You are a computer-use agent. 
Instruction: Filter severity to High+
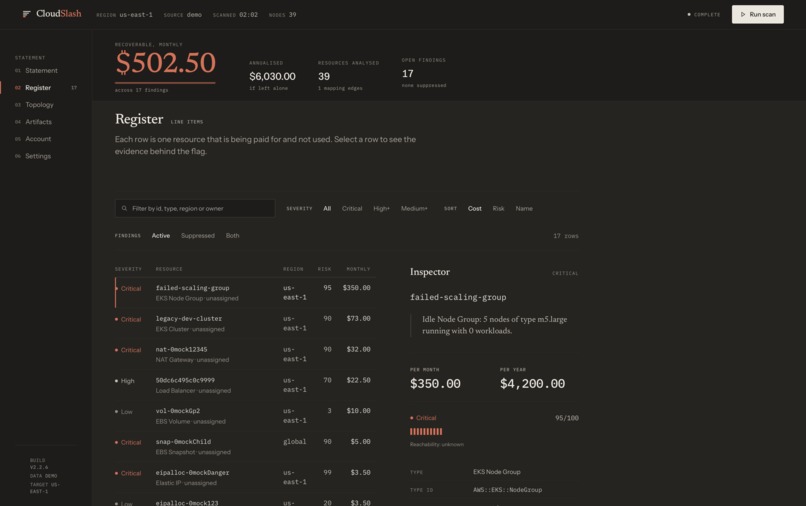[x=381, y=208]
